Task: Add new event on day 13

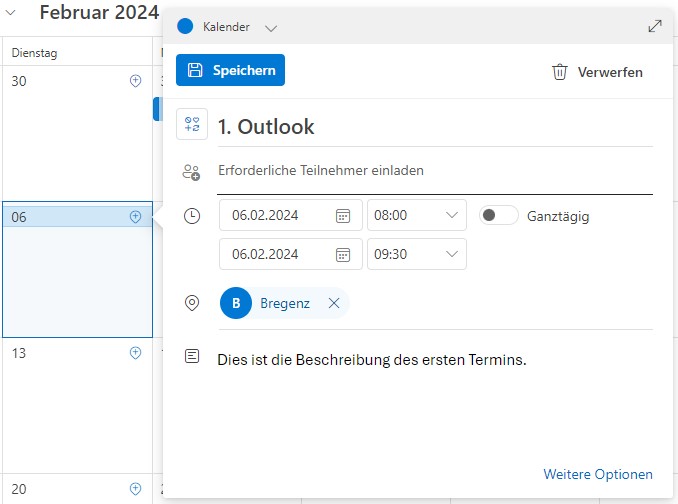Action: (x=136, y=353)
